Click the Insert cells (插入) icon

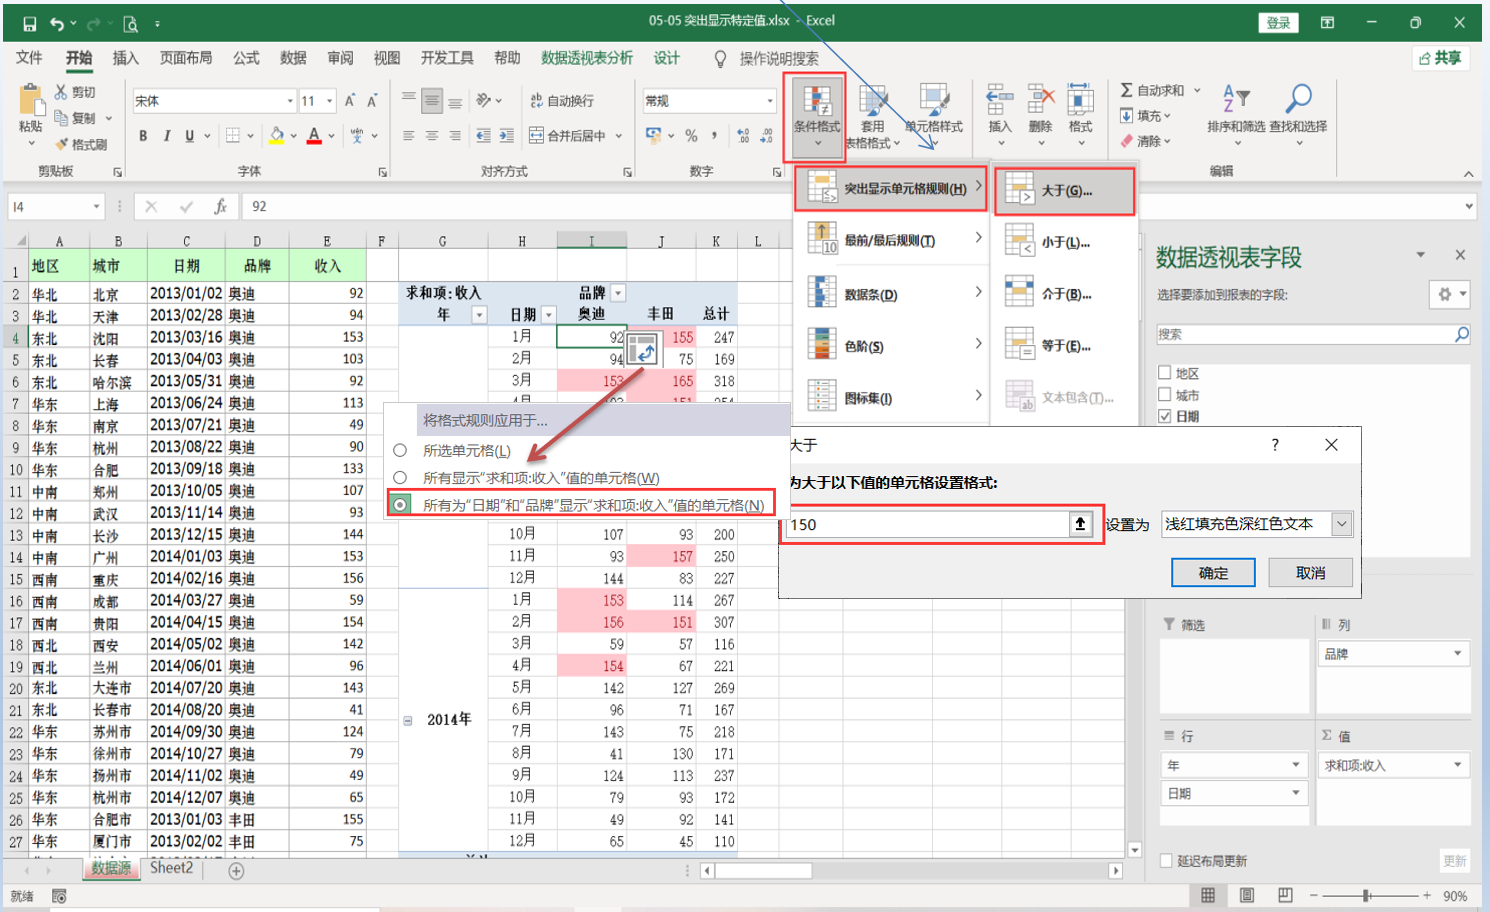click(999, 101)
